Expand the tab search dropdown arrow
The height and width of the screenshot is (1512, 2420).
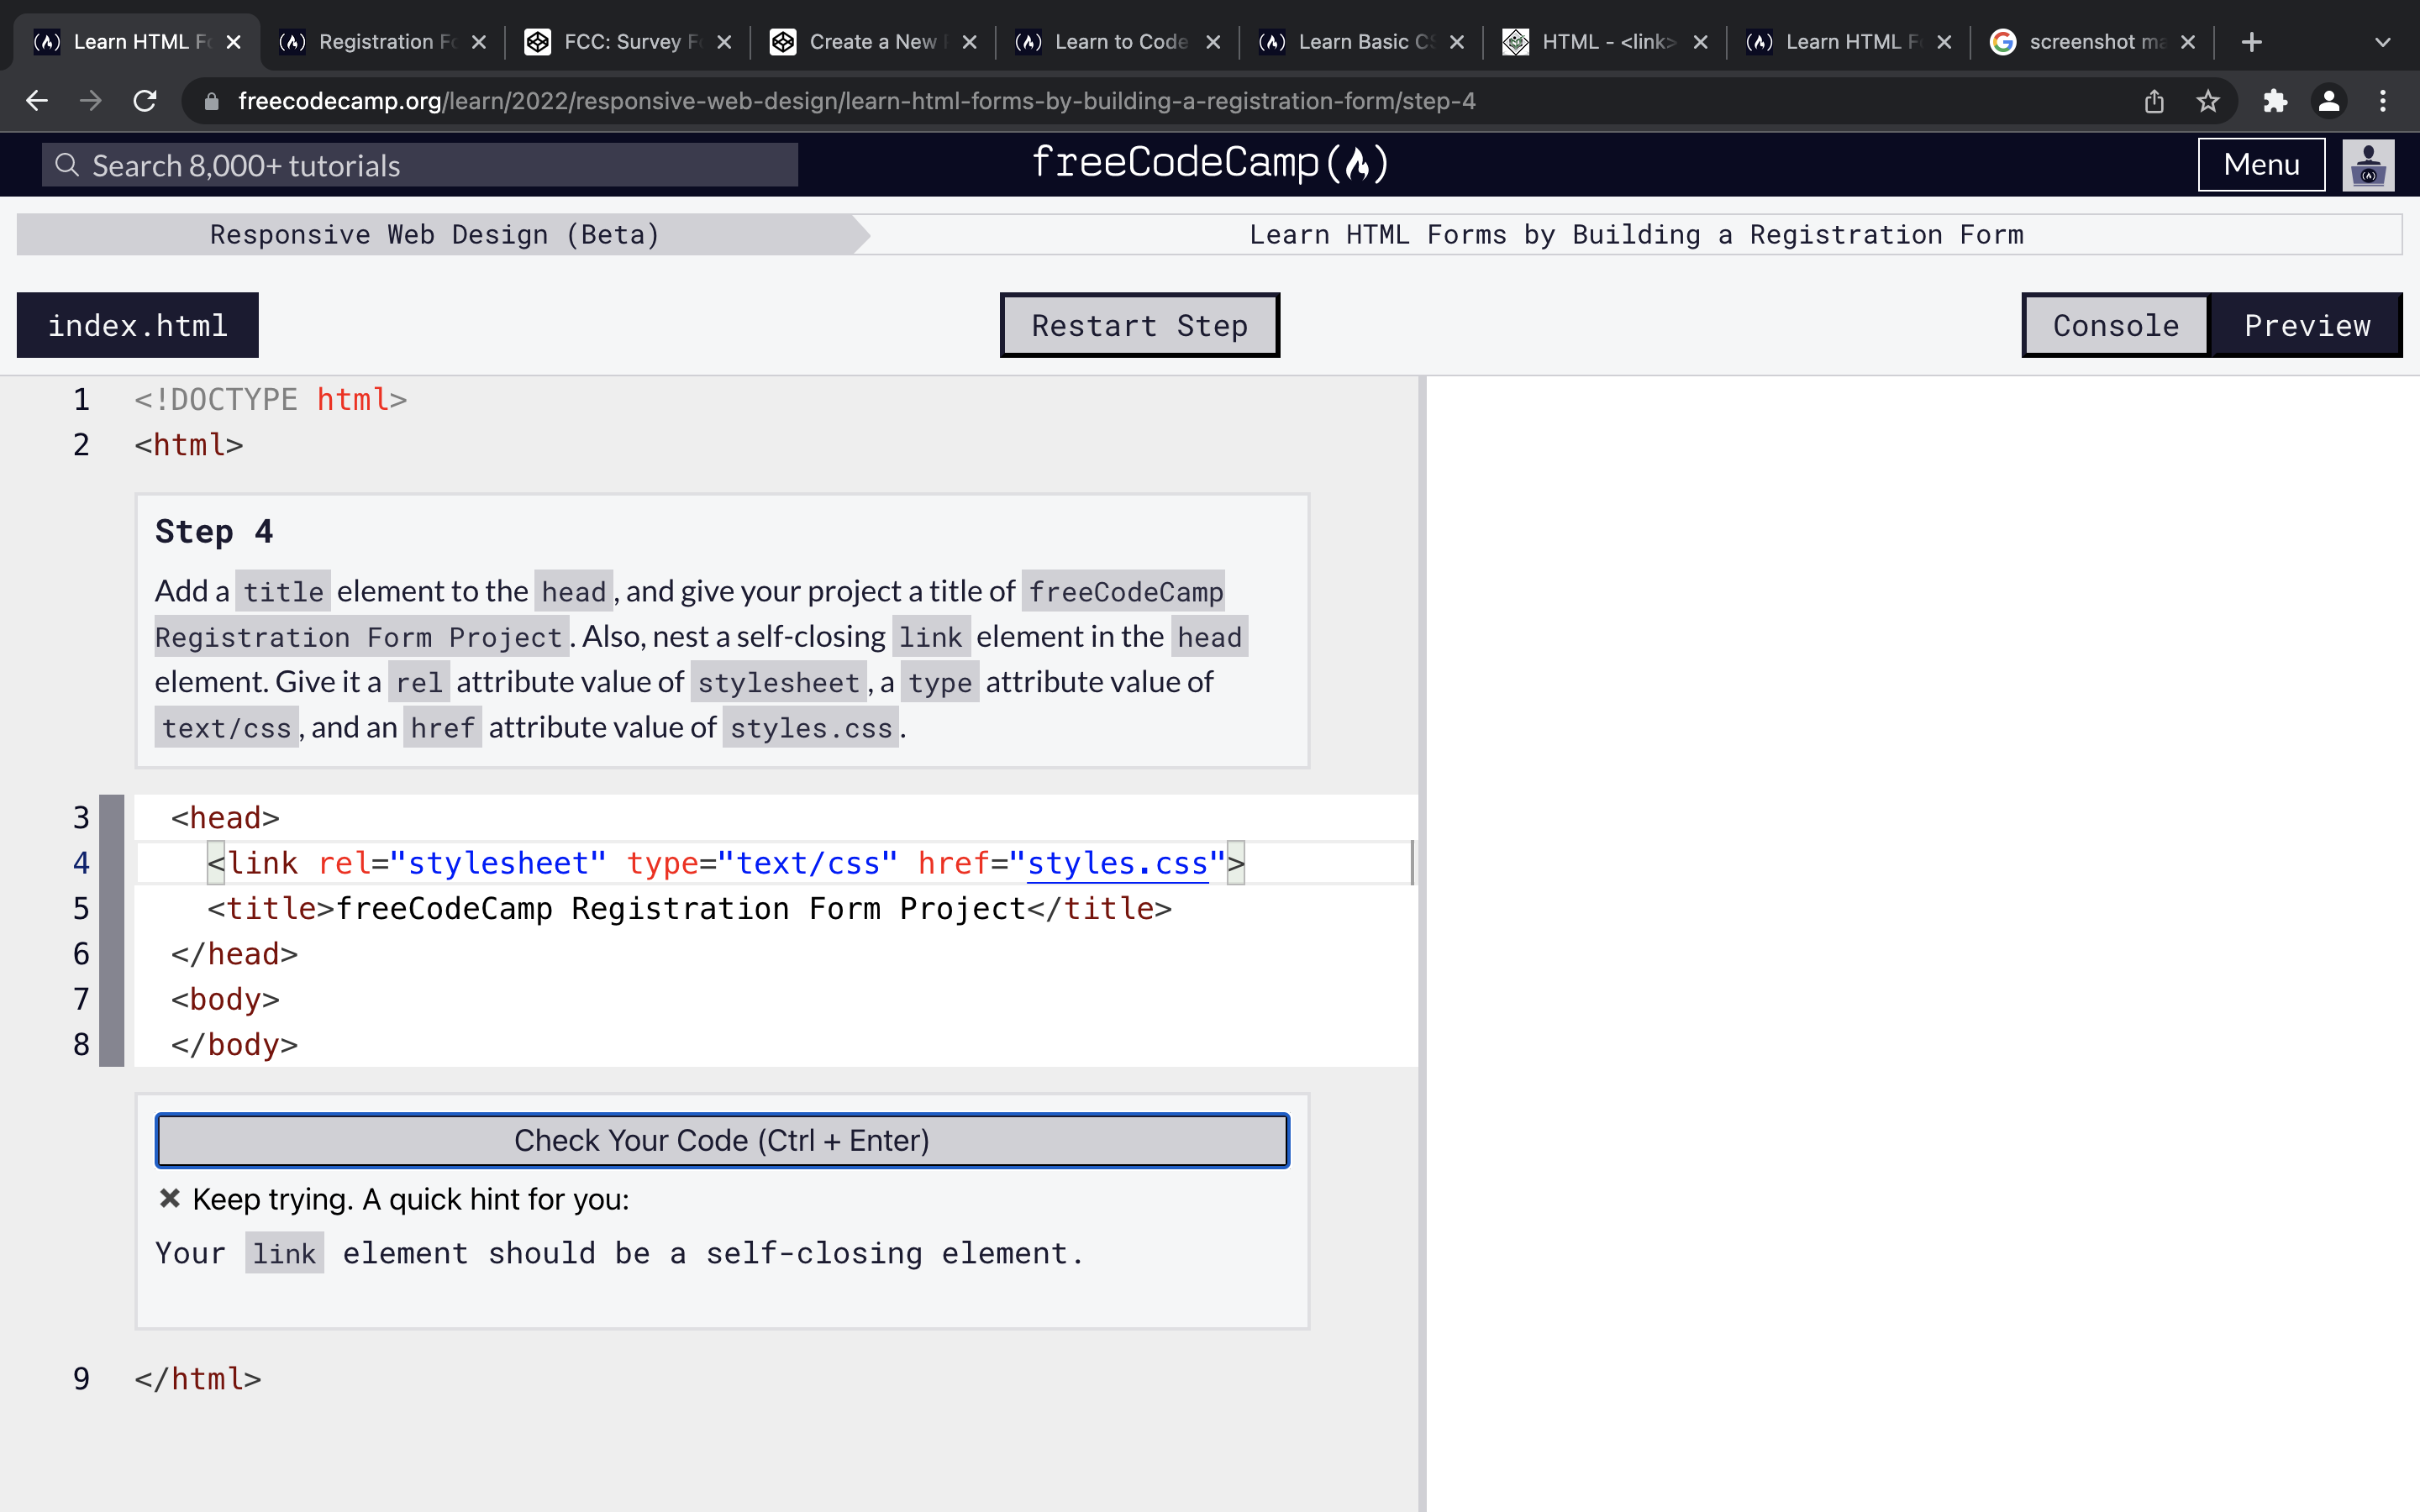point(2382,42)
